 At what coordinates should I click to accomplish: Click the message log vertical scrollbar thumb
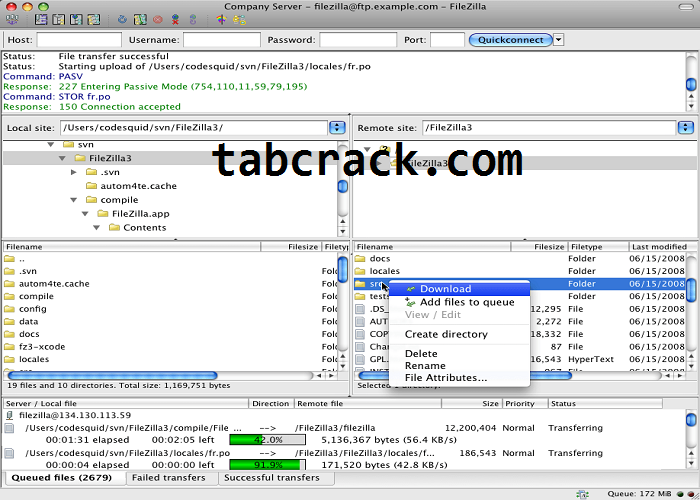coord(691,84)
